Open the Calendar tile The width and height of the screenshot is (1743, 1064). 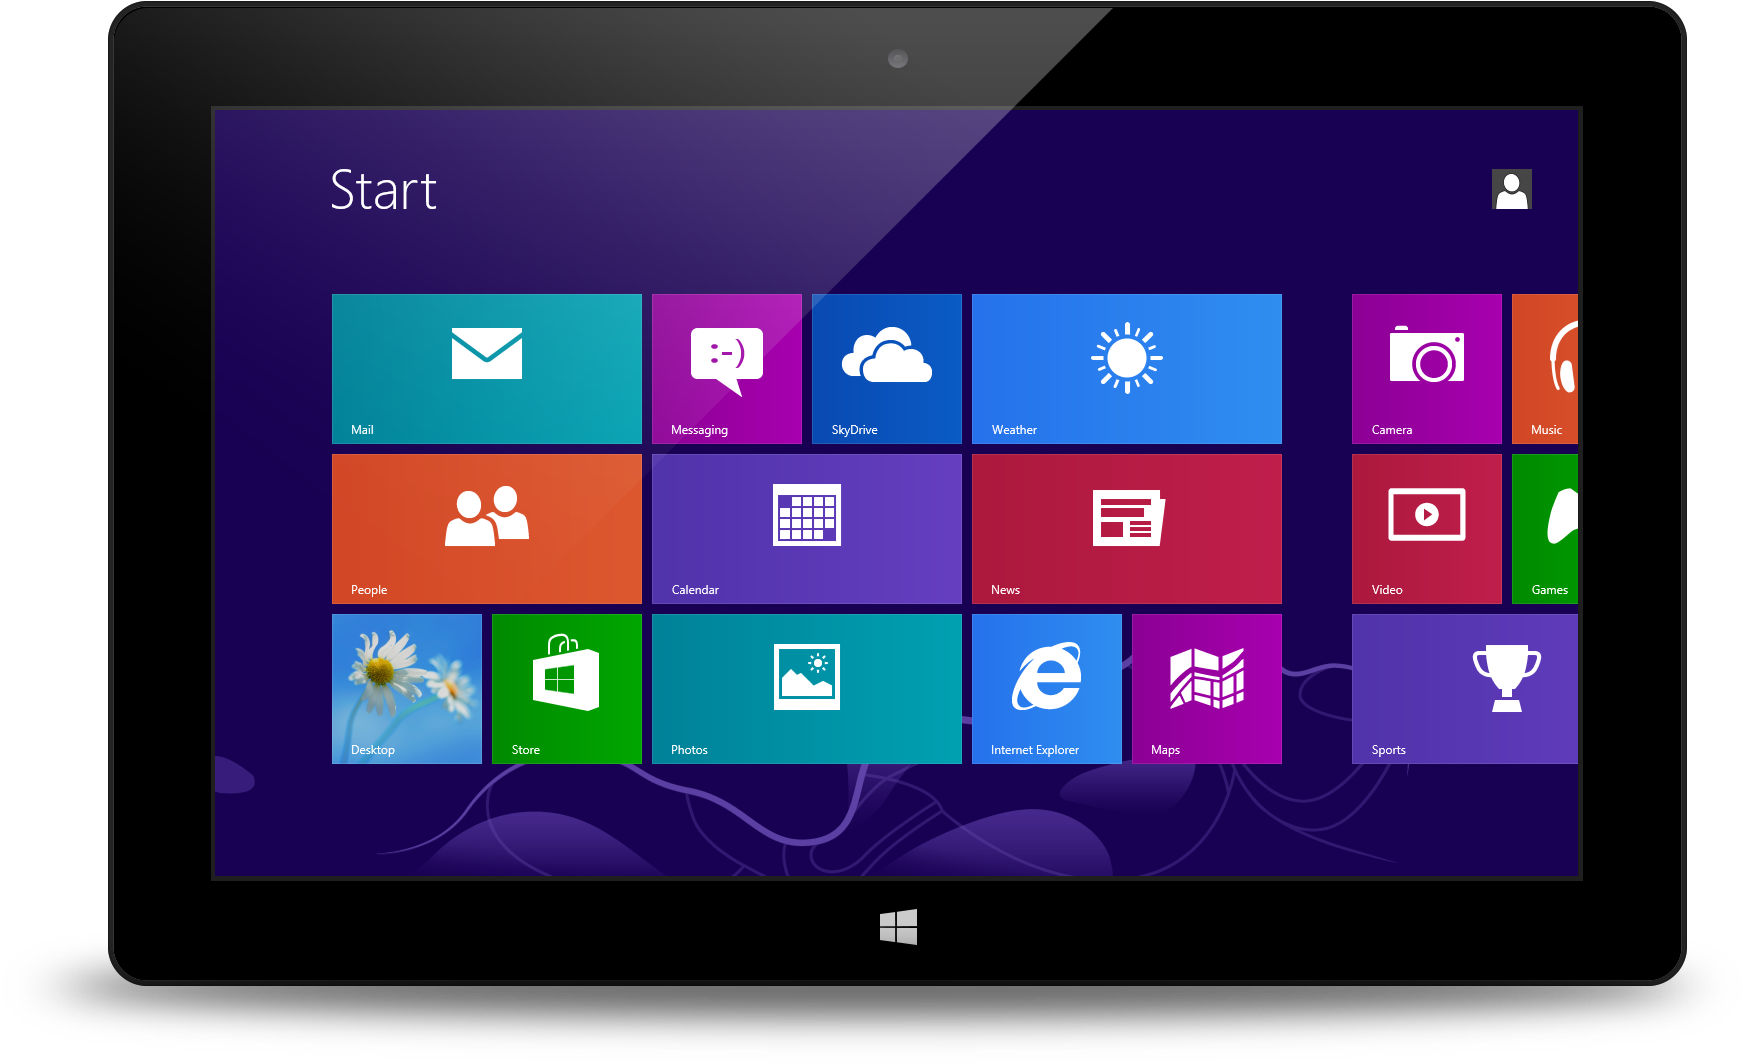coord(806,528)
